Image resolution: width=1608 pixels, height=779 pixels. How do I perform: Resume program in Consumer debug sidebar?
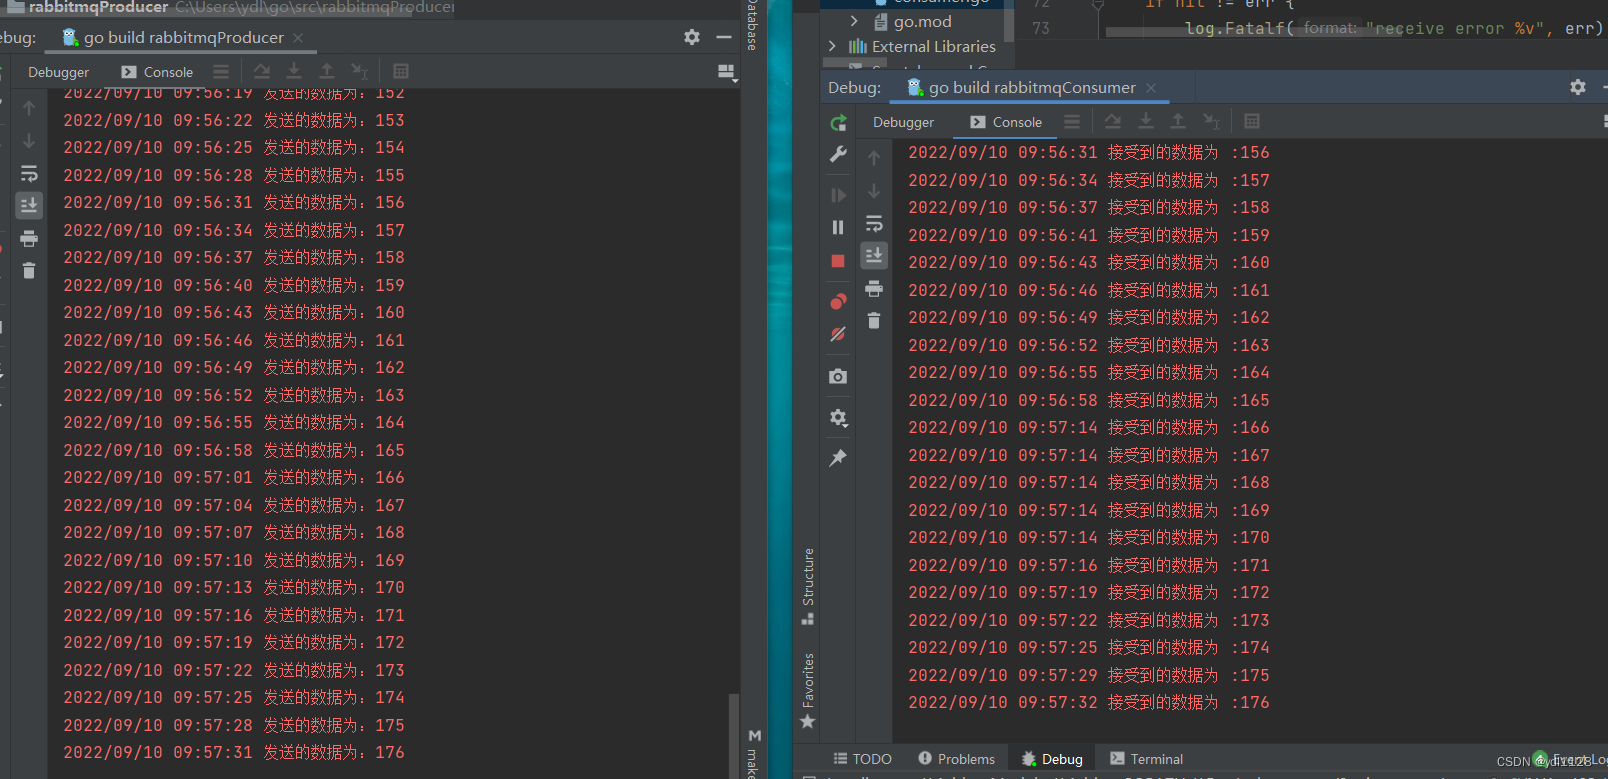pos(838,195)
